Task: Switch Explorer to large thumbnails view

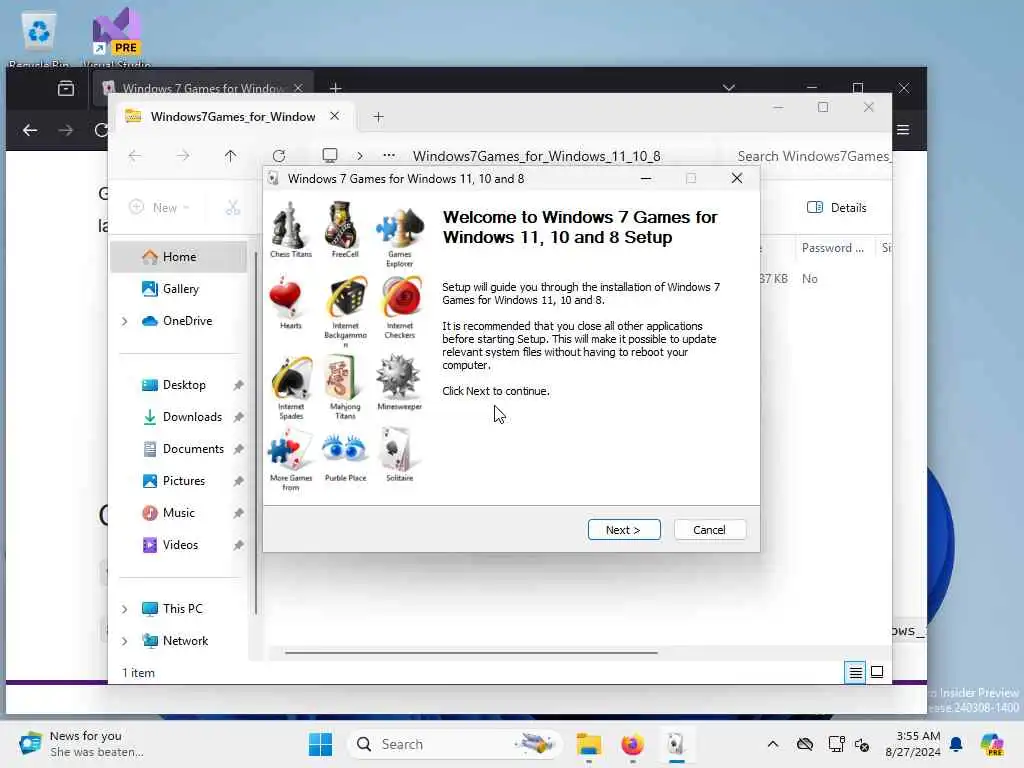Action: click(x=877, y=672)
